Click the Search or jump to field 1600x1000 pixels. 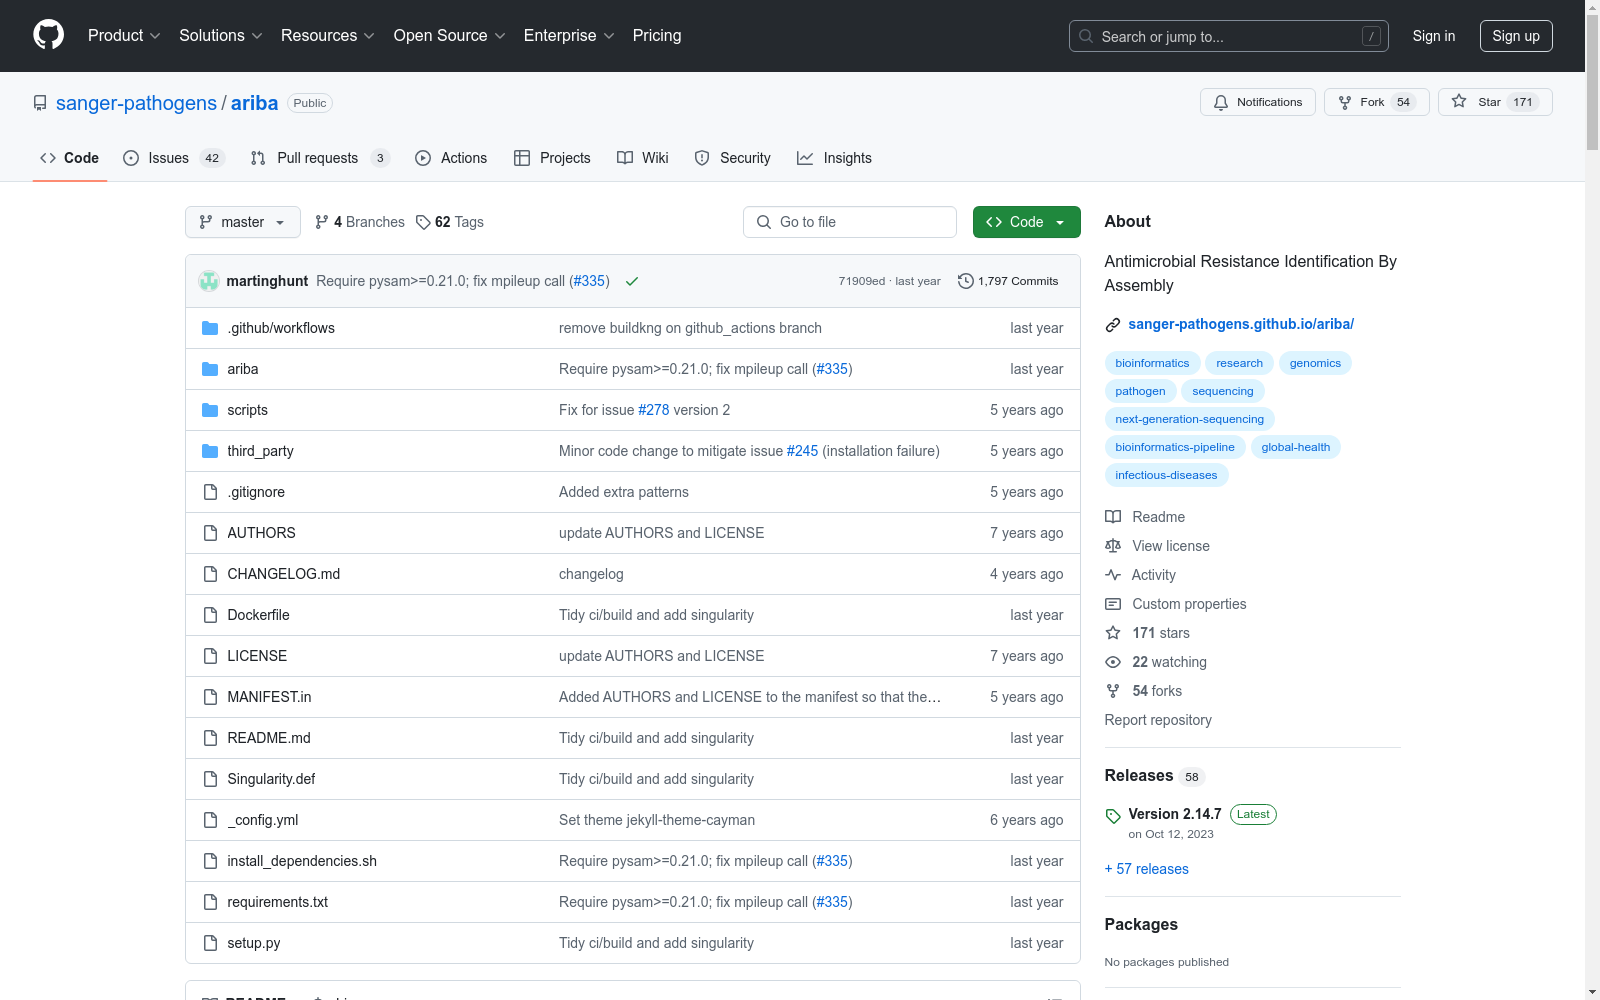[x=1229, y=36]
